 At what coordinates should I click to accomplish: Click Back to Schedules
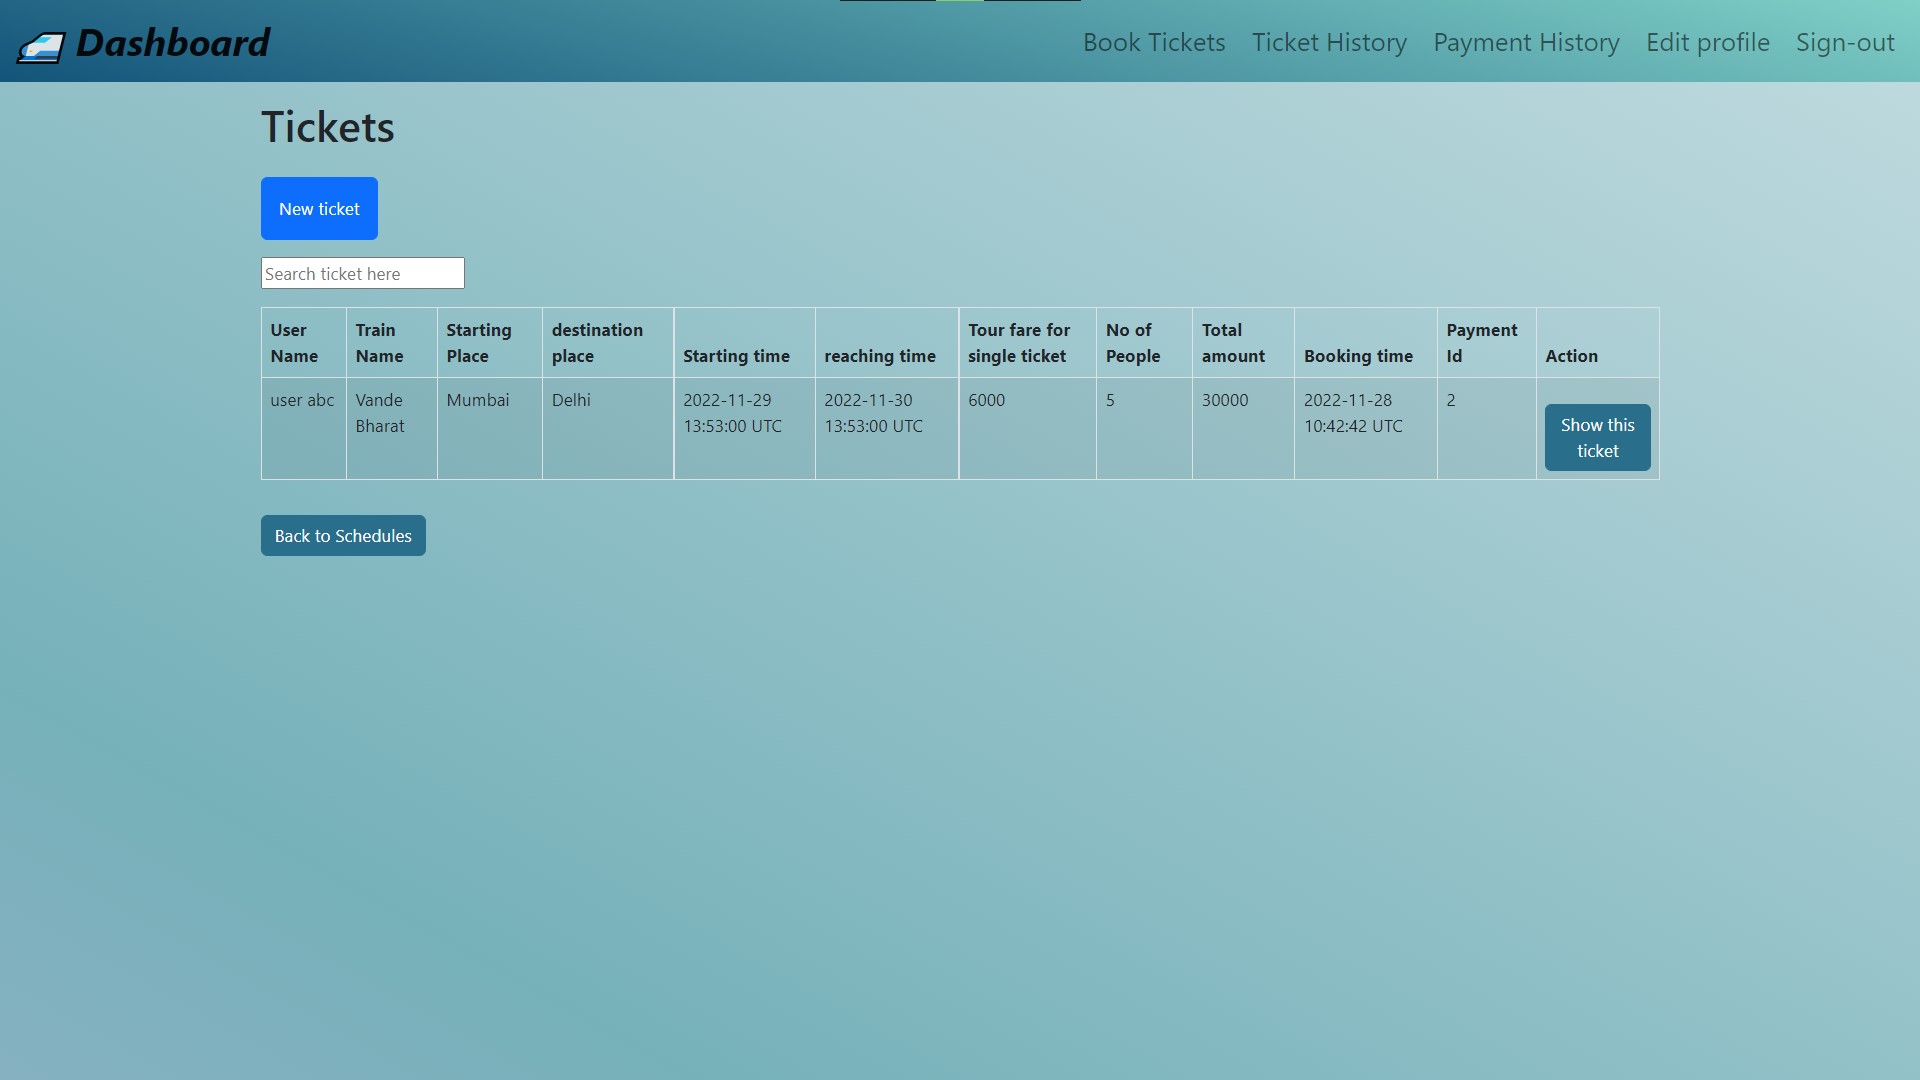click(x=342, y=535)
